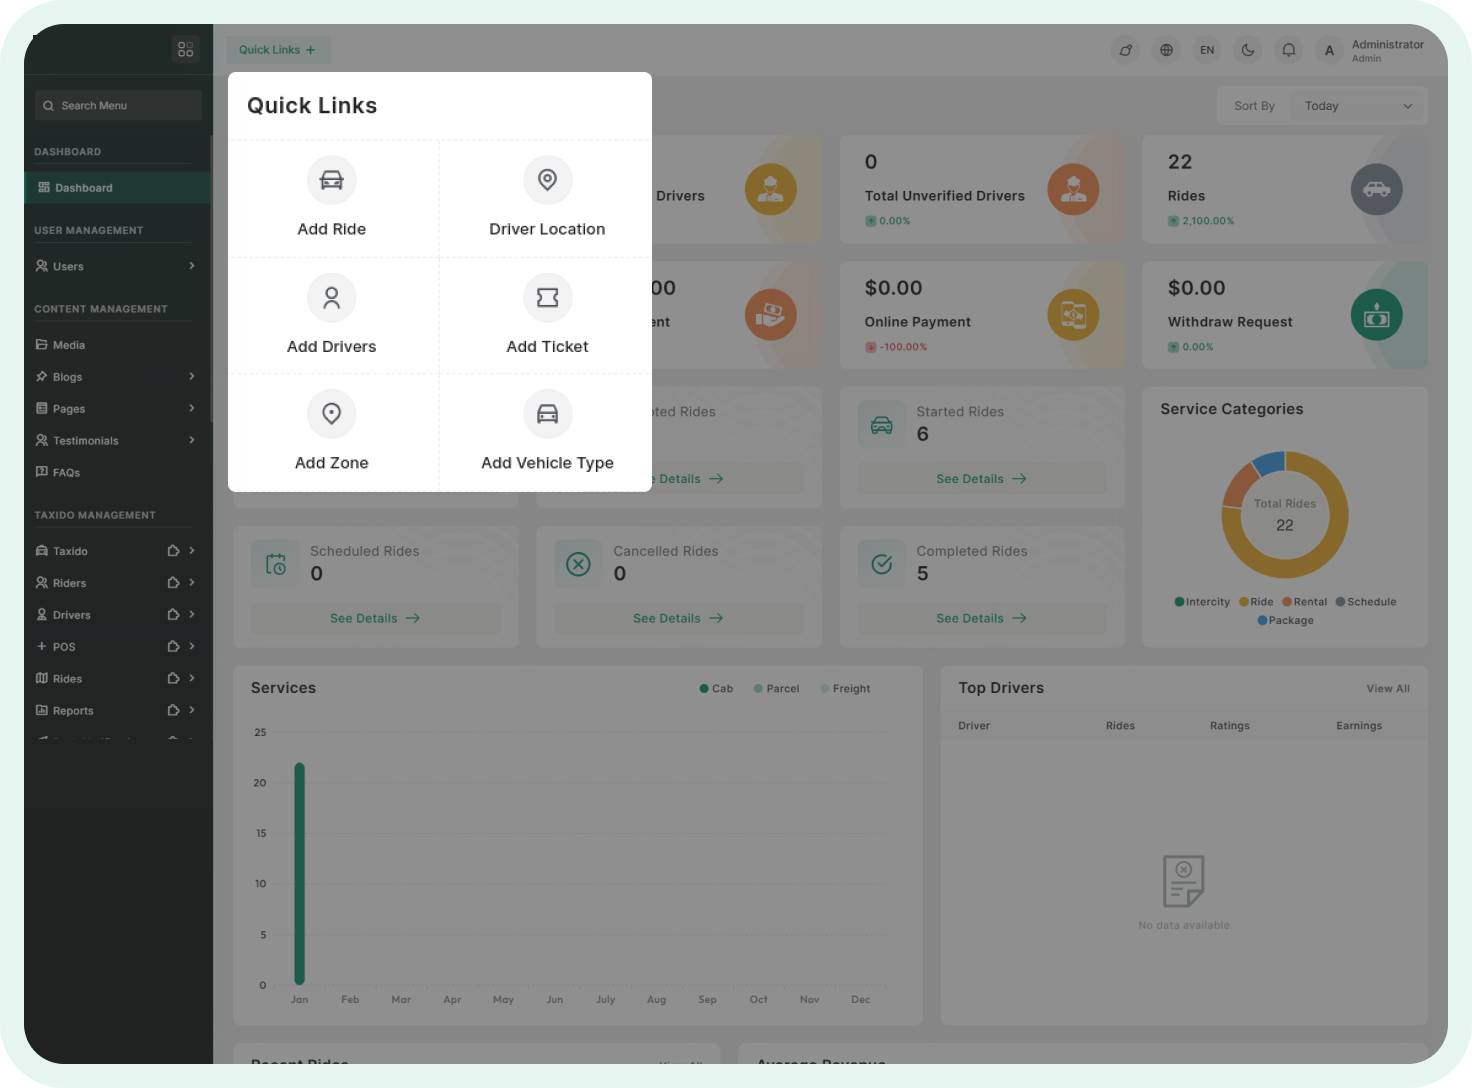1472x1088 pixels.
Task: Click View All in Top Drivers
Action: 1387,689
